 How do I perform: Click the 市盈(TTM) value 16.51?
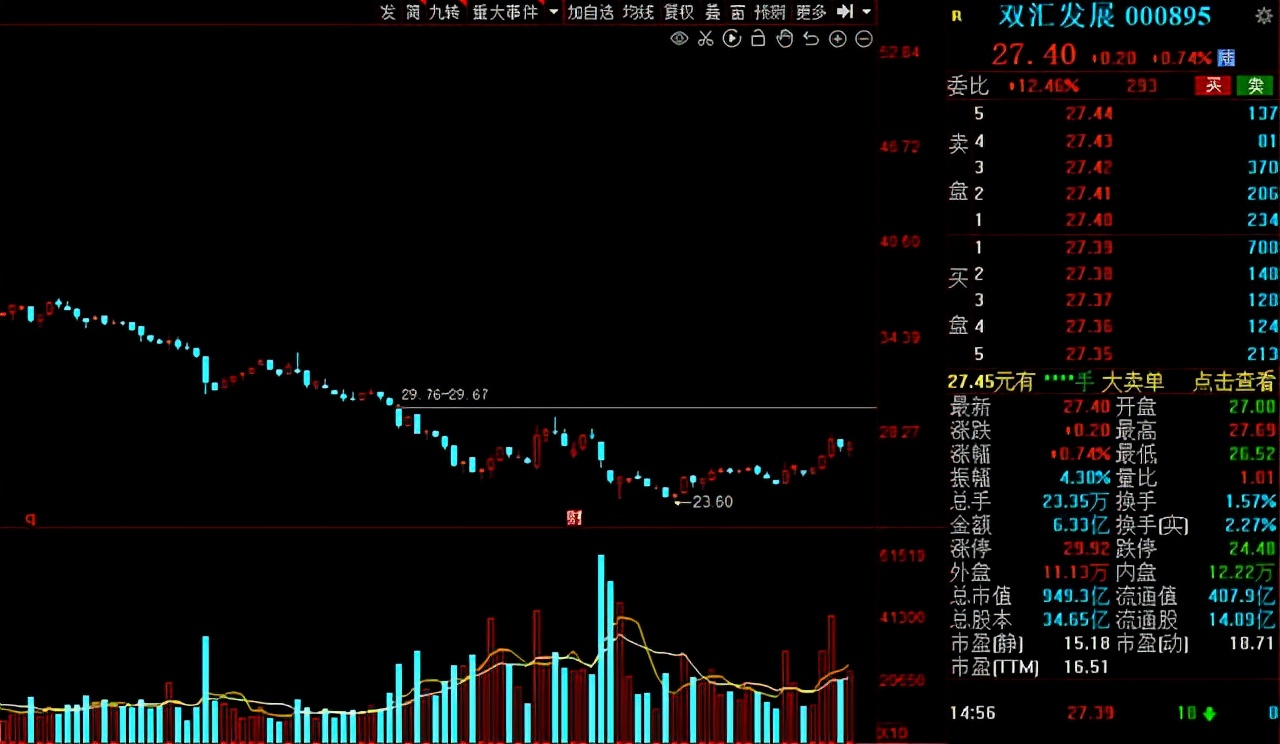1086,666
